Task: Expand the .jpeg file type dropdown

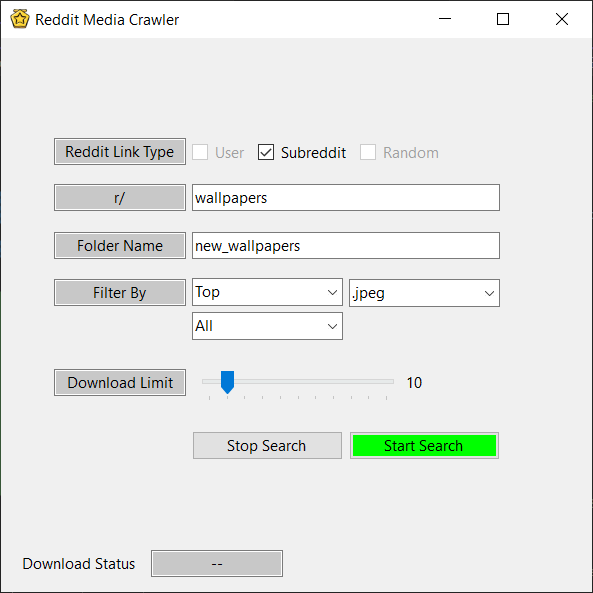Action: pyautogui.click(x=424, y=293)
